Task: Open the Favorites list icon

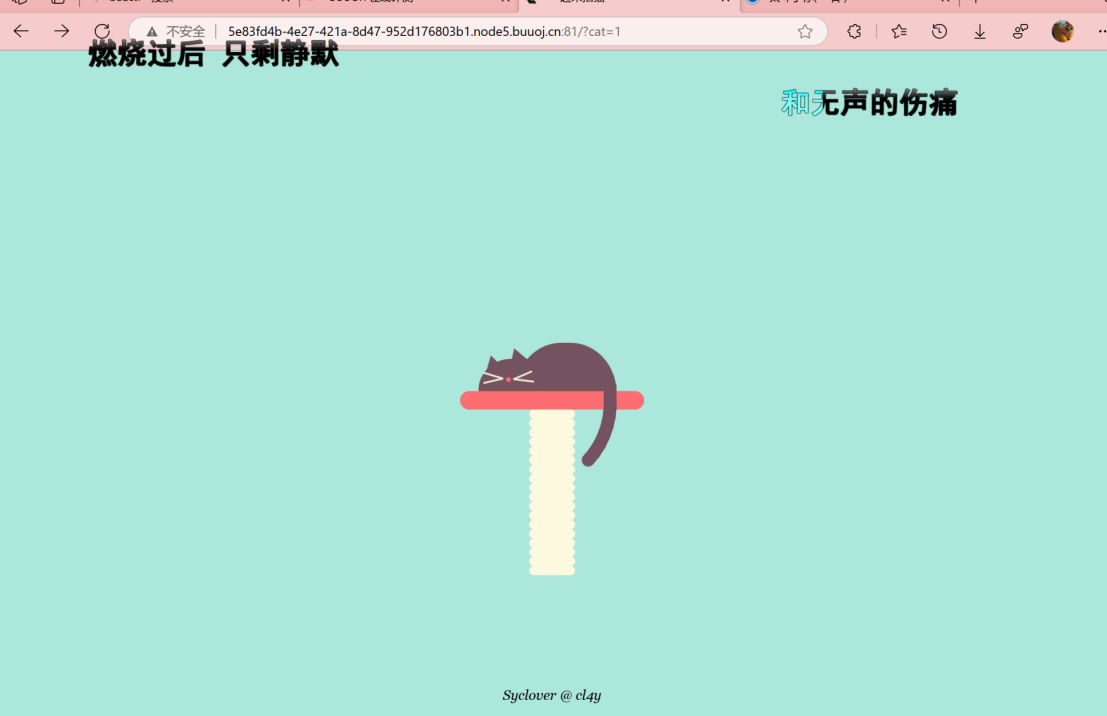Action: (898, 31)
